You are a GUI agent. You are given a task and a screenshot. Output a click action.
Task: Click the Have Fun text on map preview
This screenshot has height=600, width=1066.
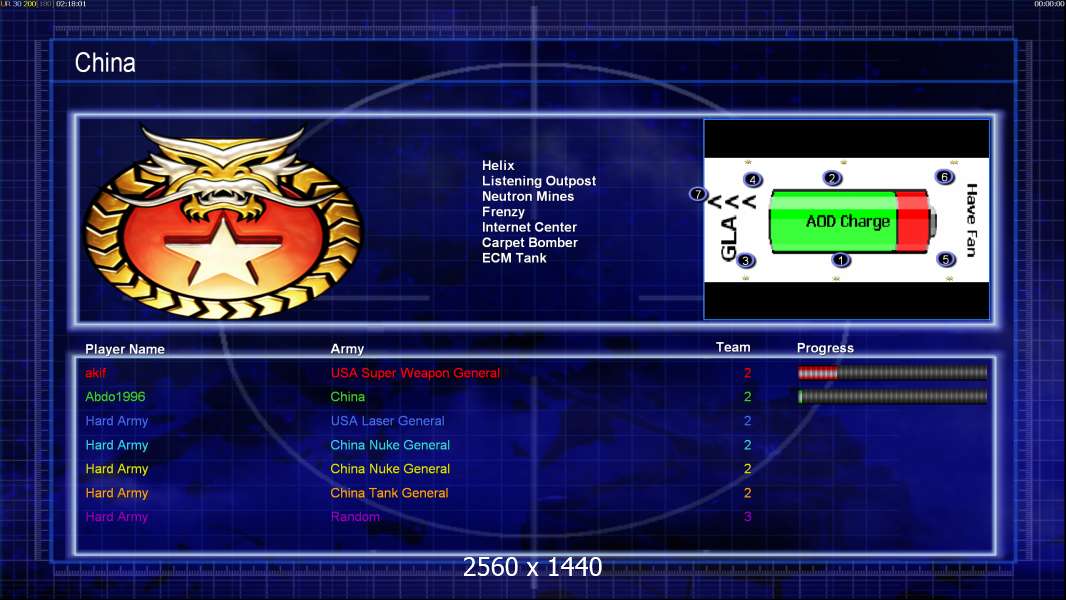click(x=972, y=220)
